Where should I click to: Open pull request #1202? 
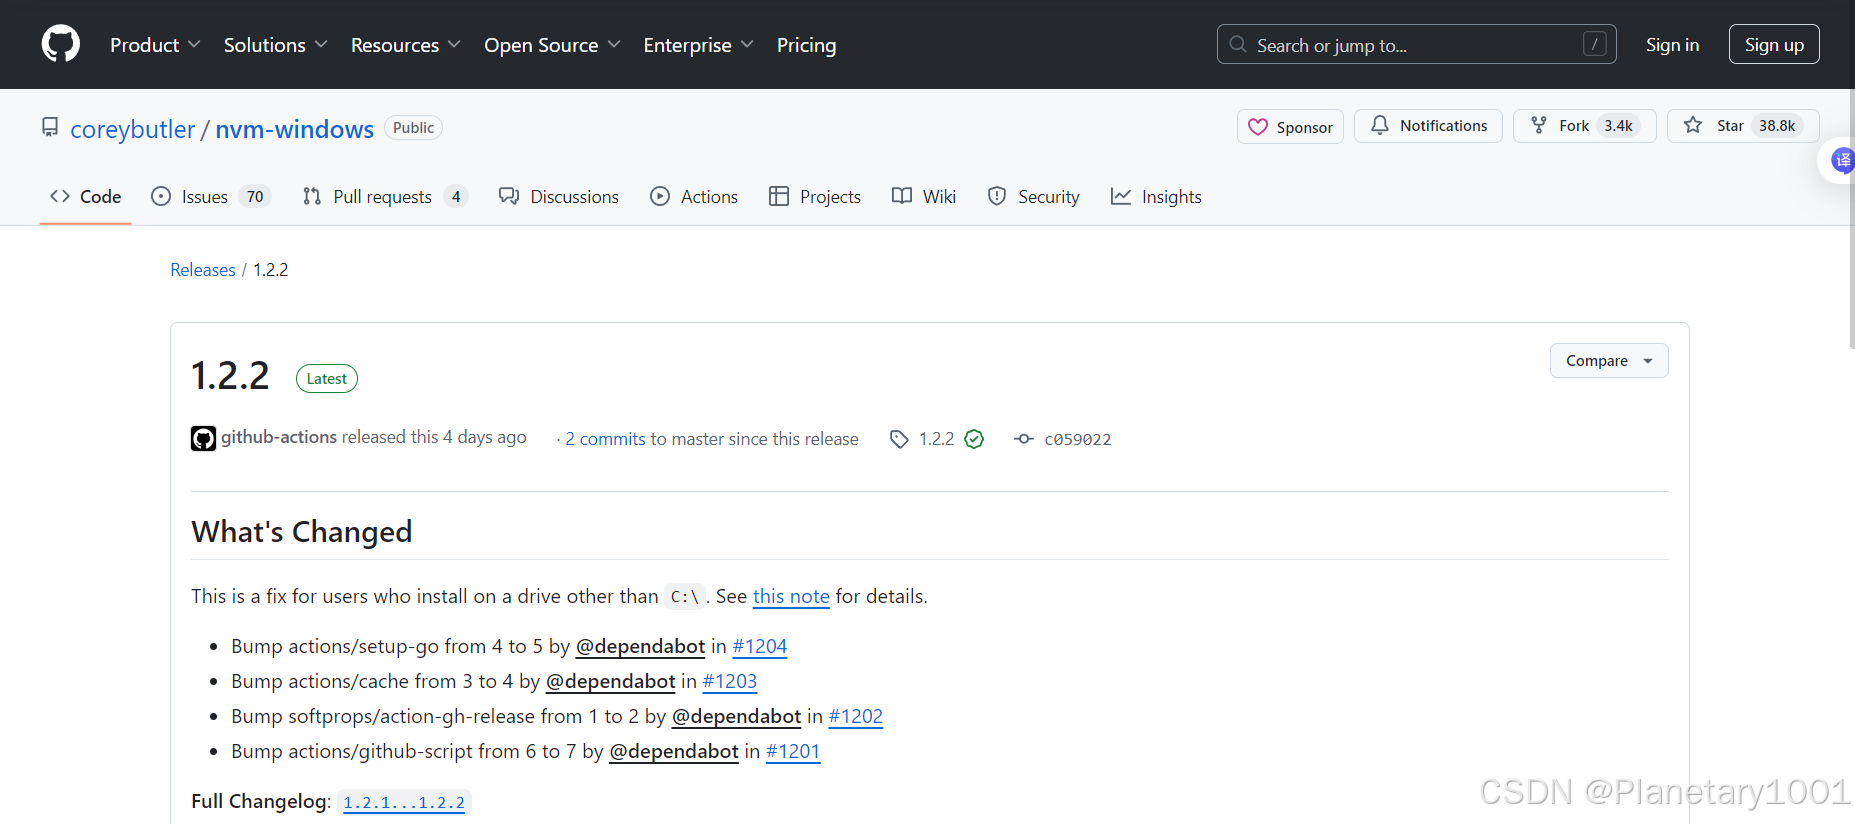pyautogui.click(x=856, y=716)
